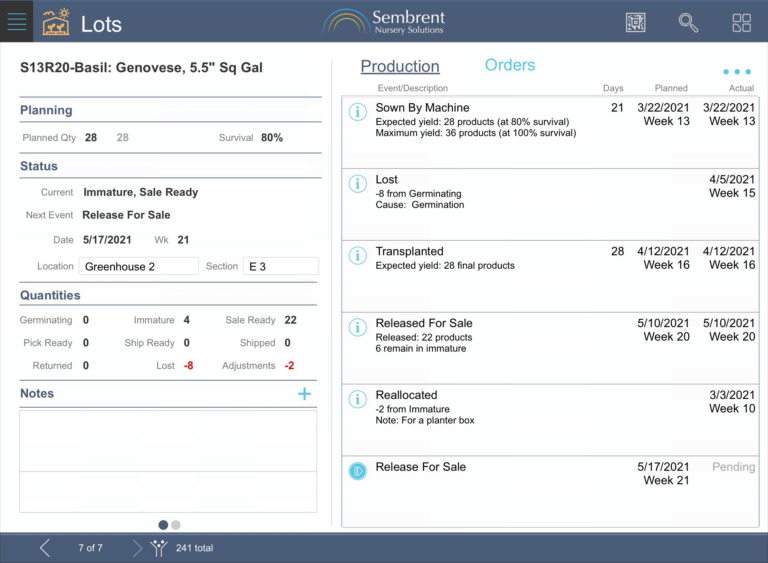The image size is (768, 563).
Task: Click the Lots greenhouse icon
Action: click(56, 22)
